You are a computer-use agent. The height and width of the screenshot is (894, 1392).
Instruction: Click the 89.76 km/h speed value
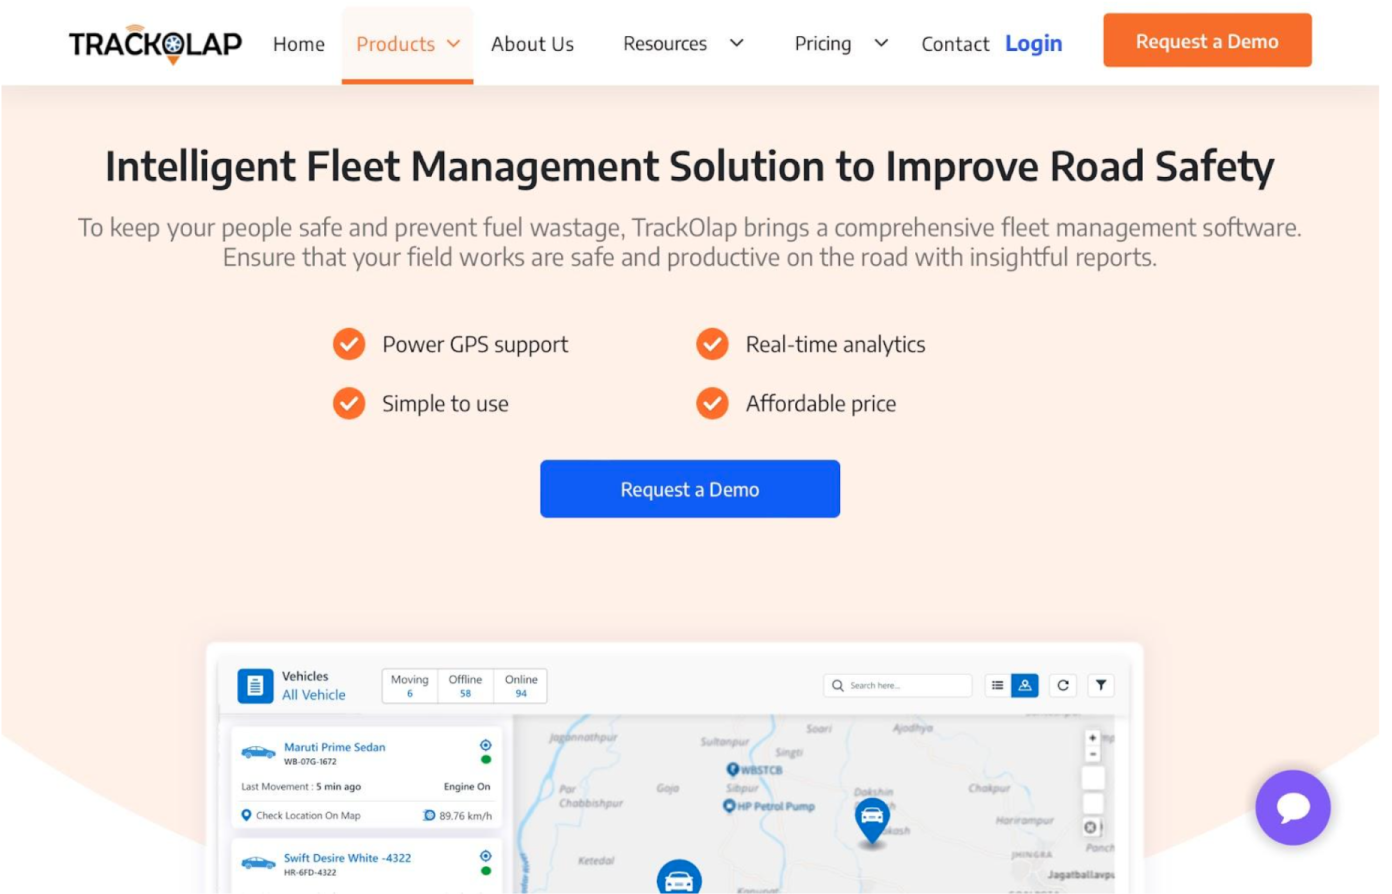point(466,816)
